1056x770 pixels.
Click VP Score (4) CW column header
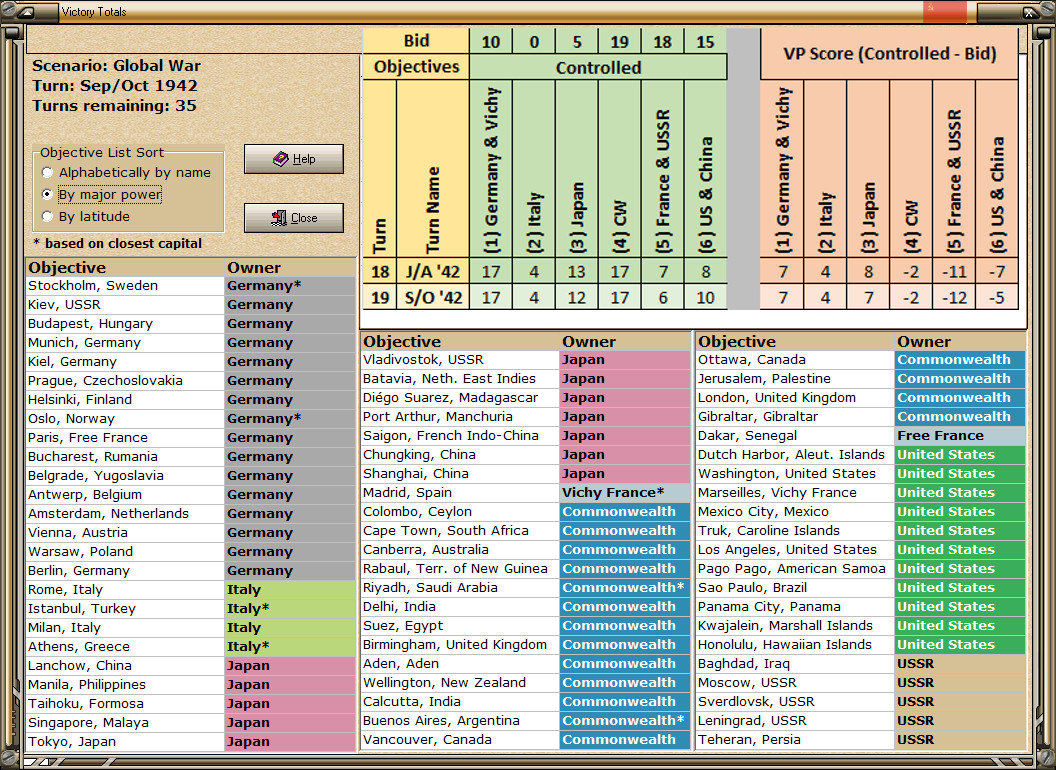coord(911,168)
